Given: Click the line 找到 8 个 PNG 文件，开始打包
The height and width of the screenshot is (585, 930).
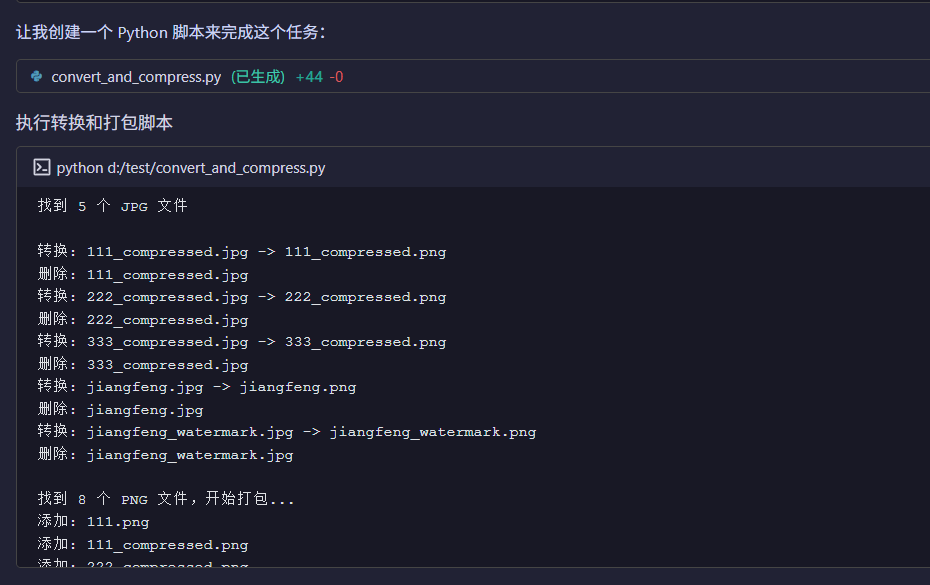Looking at the screenshot, I should [163, 499].
